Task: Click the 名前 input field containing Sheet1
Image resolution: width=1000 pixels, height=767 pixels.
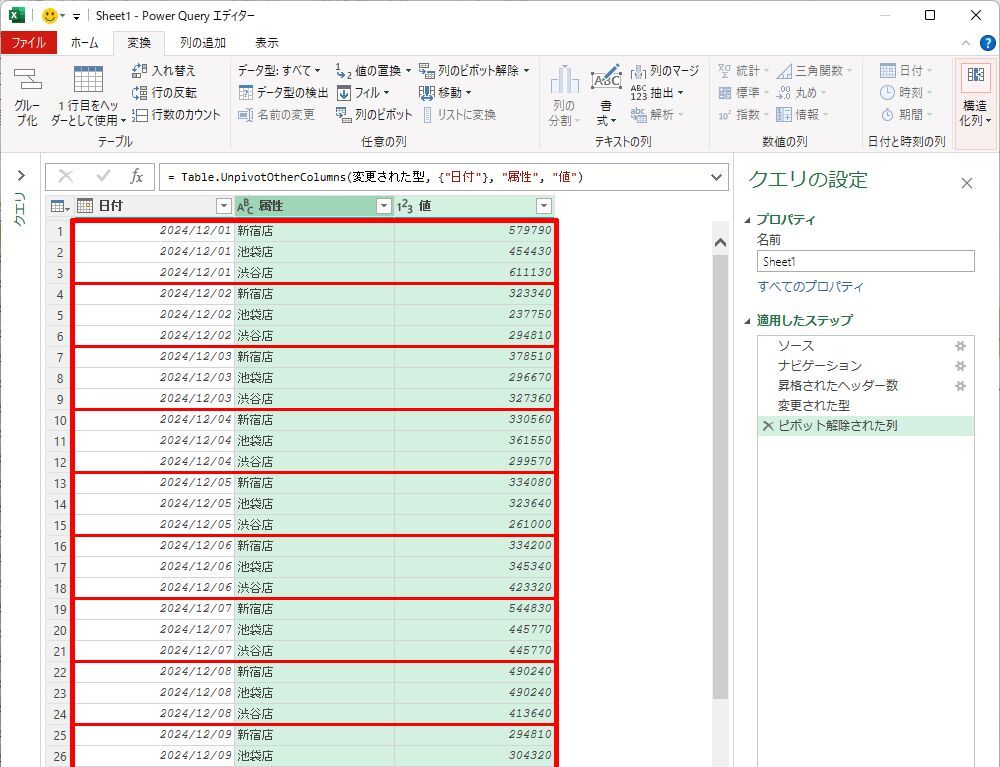Action: pyautogui.click(x=865, y=261)
